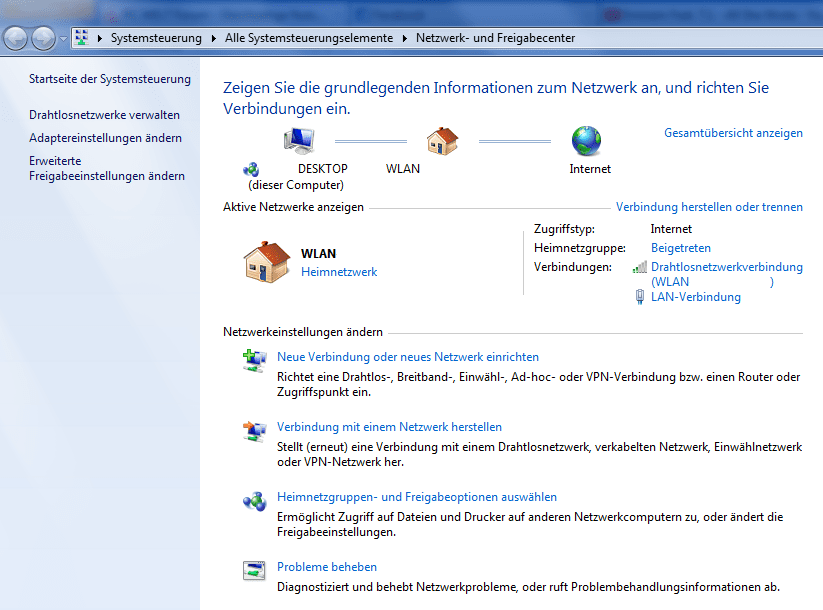Screen dimensions: 823x610
Task: Select the Netzwerk- und Freigabecenter breadcrumb
Action: coord(495,38)
